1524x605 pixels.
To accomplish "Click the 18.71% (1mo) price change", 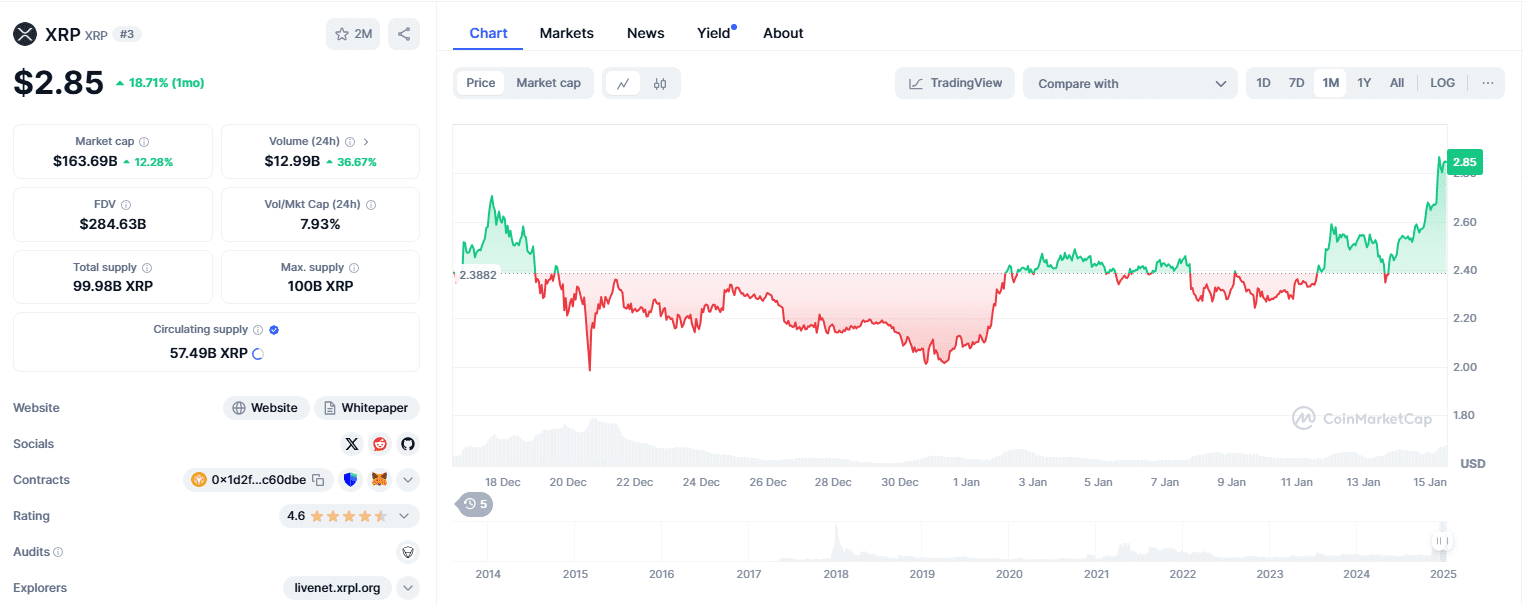I will [x=160, y=83].
